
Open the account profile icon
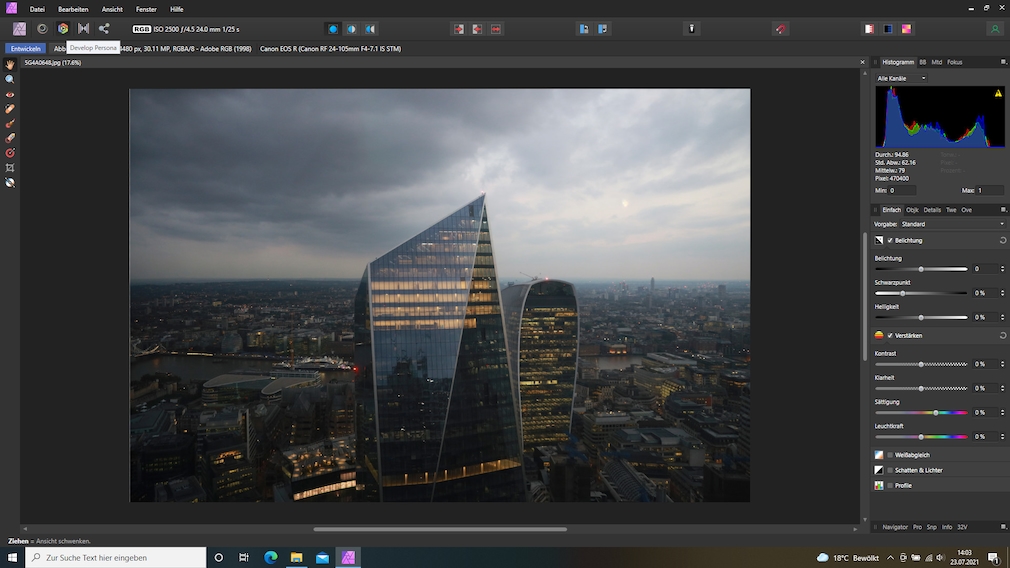coord(995,29)
